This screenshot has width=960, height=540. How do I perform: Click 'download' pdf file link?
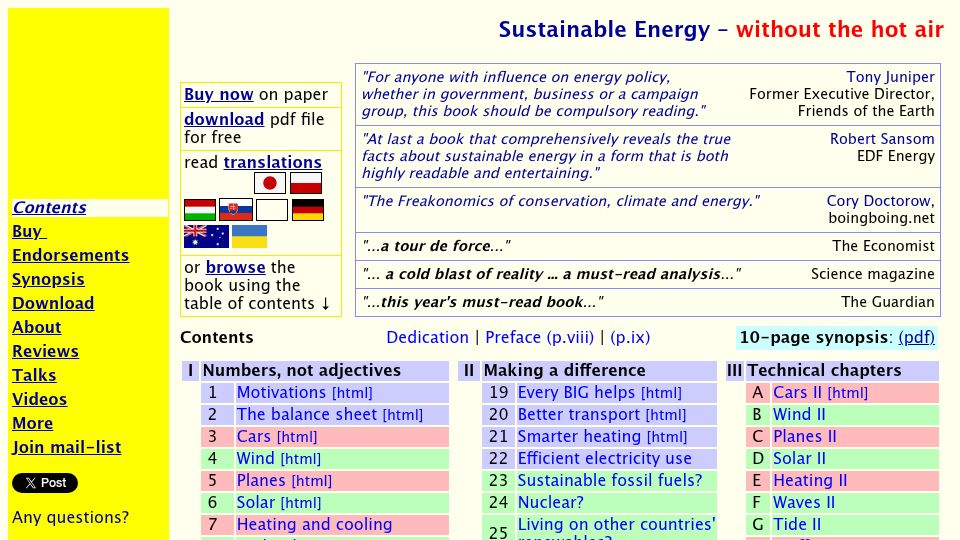(224, 119)
